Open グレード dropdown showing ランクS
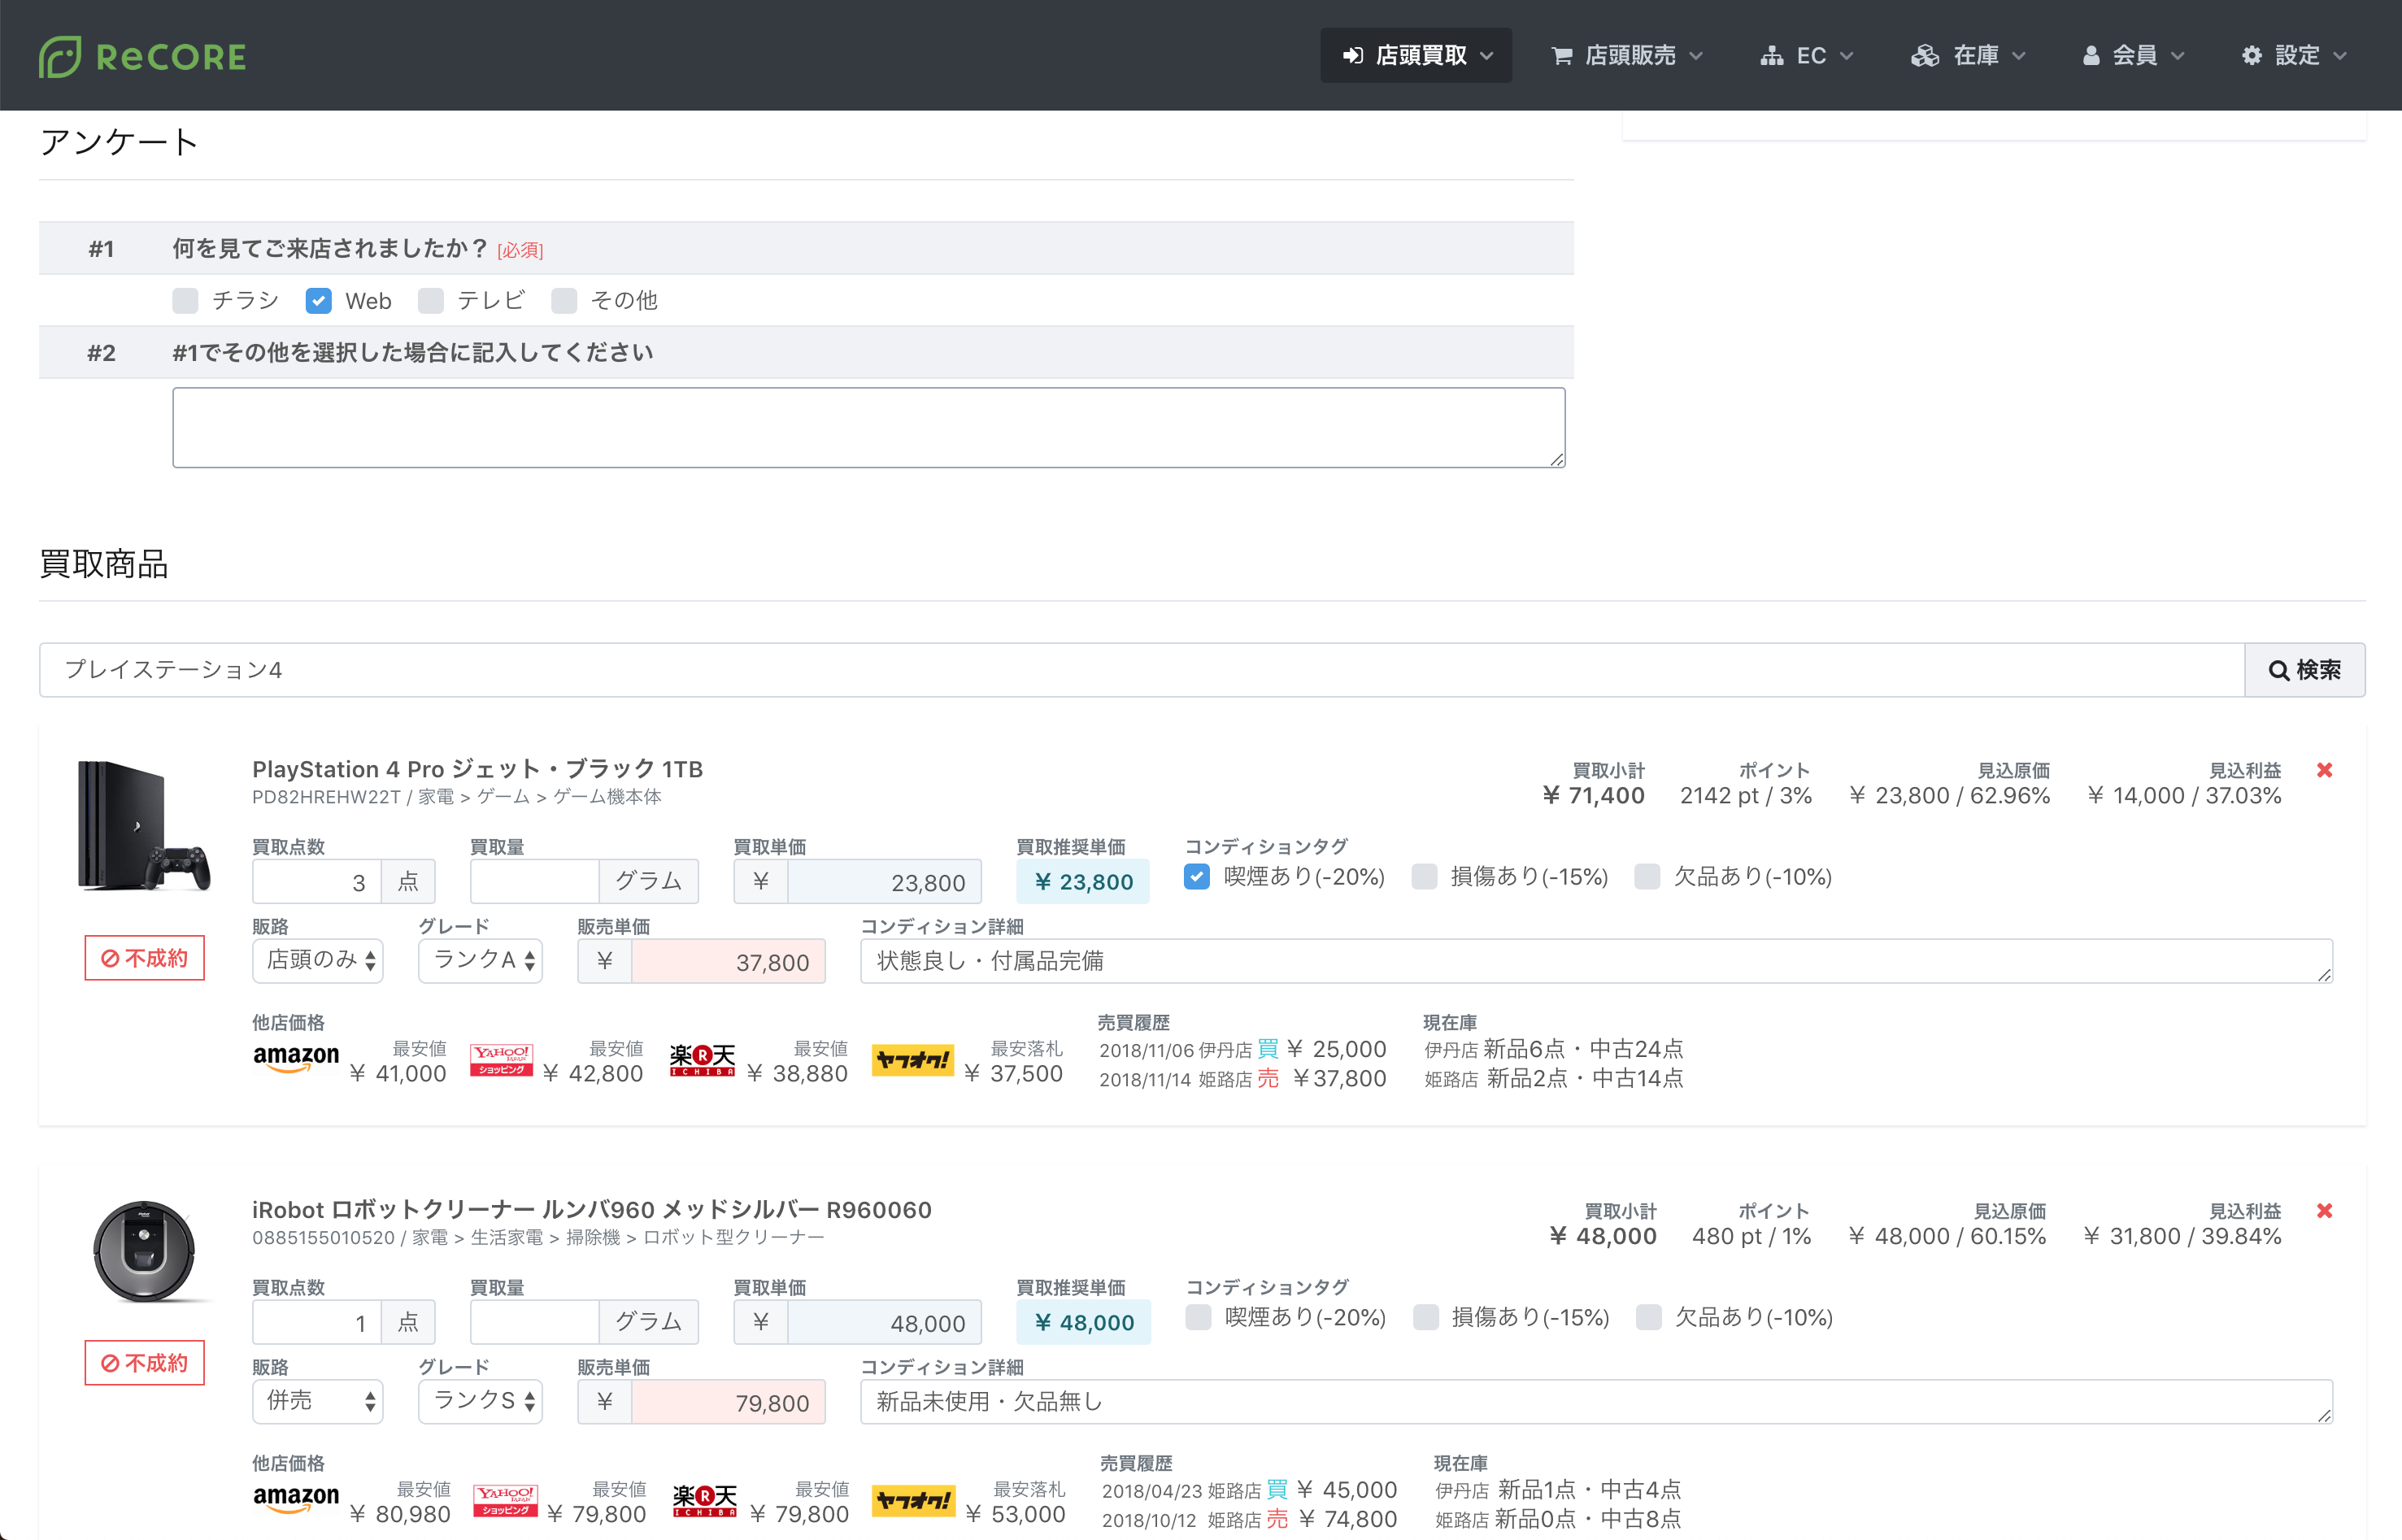 [x=480, y=1402]
